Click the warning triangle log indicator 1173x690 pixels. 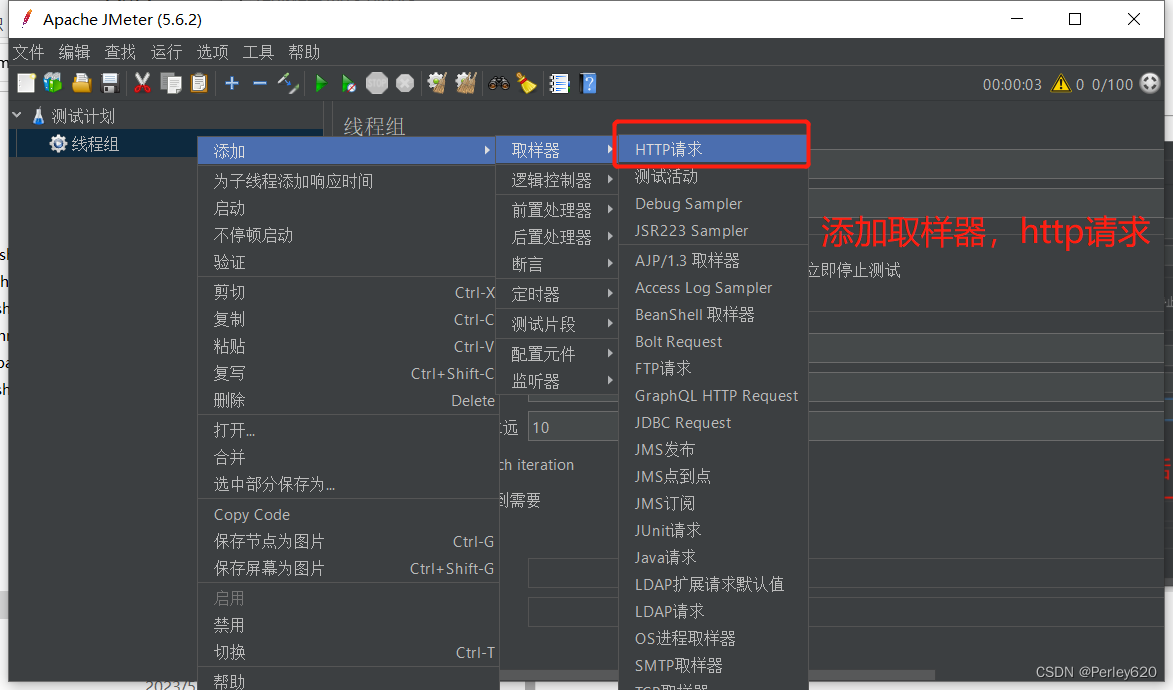pos(1061,83)
